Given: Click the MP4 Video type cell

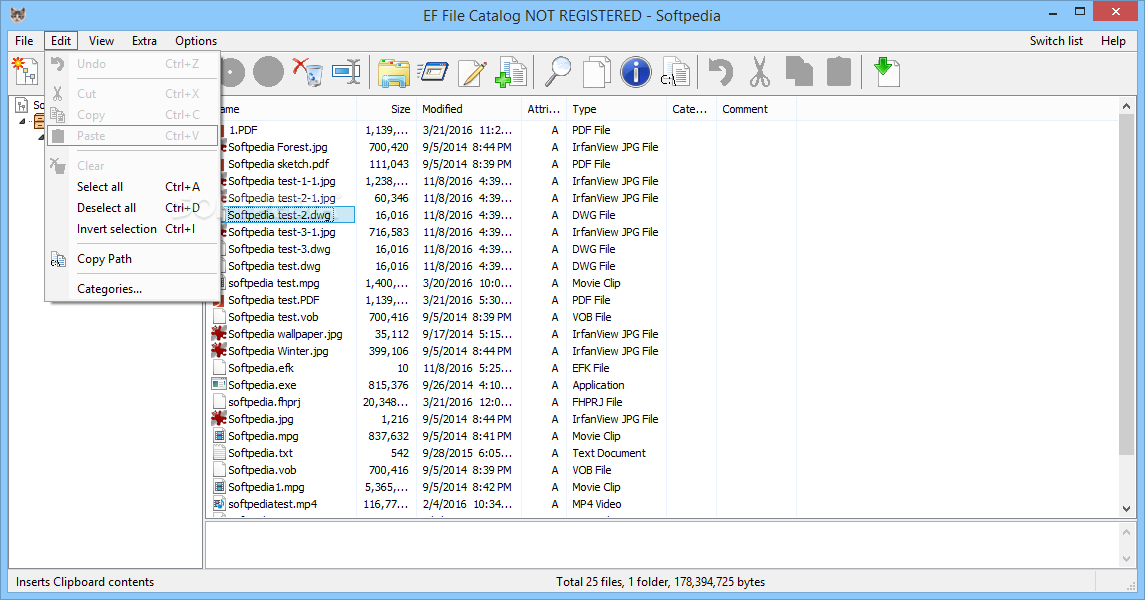Looking at the screenshot, I should (x=597, y=504).
